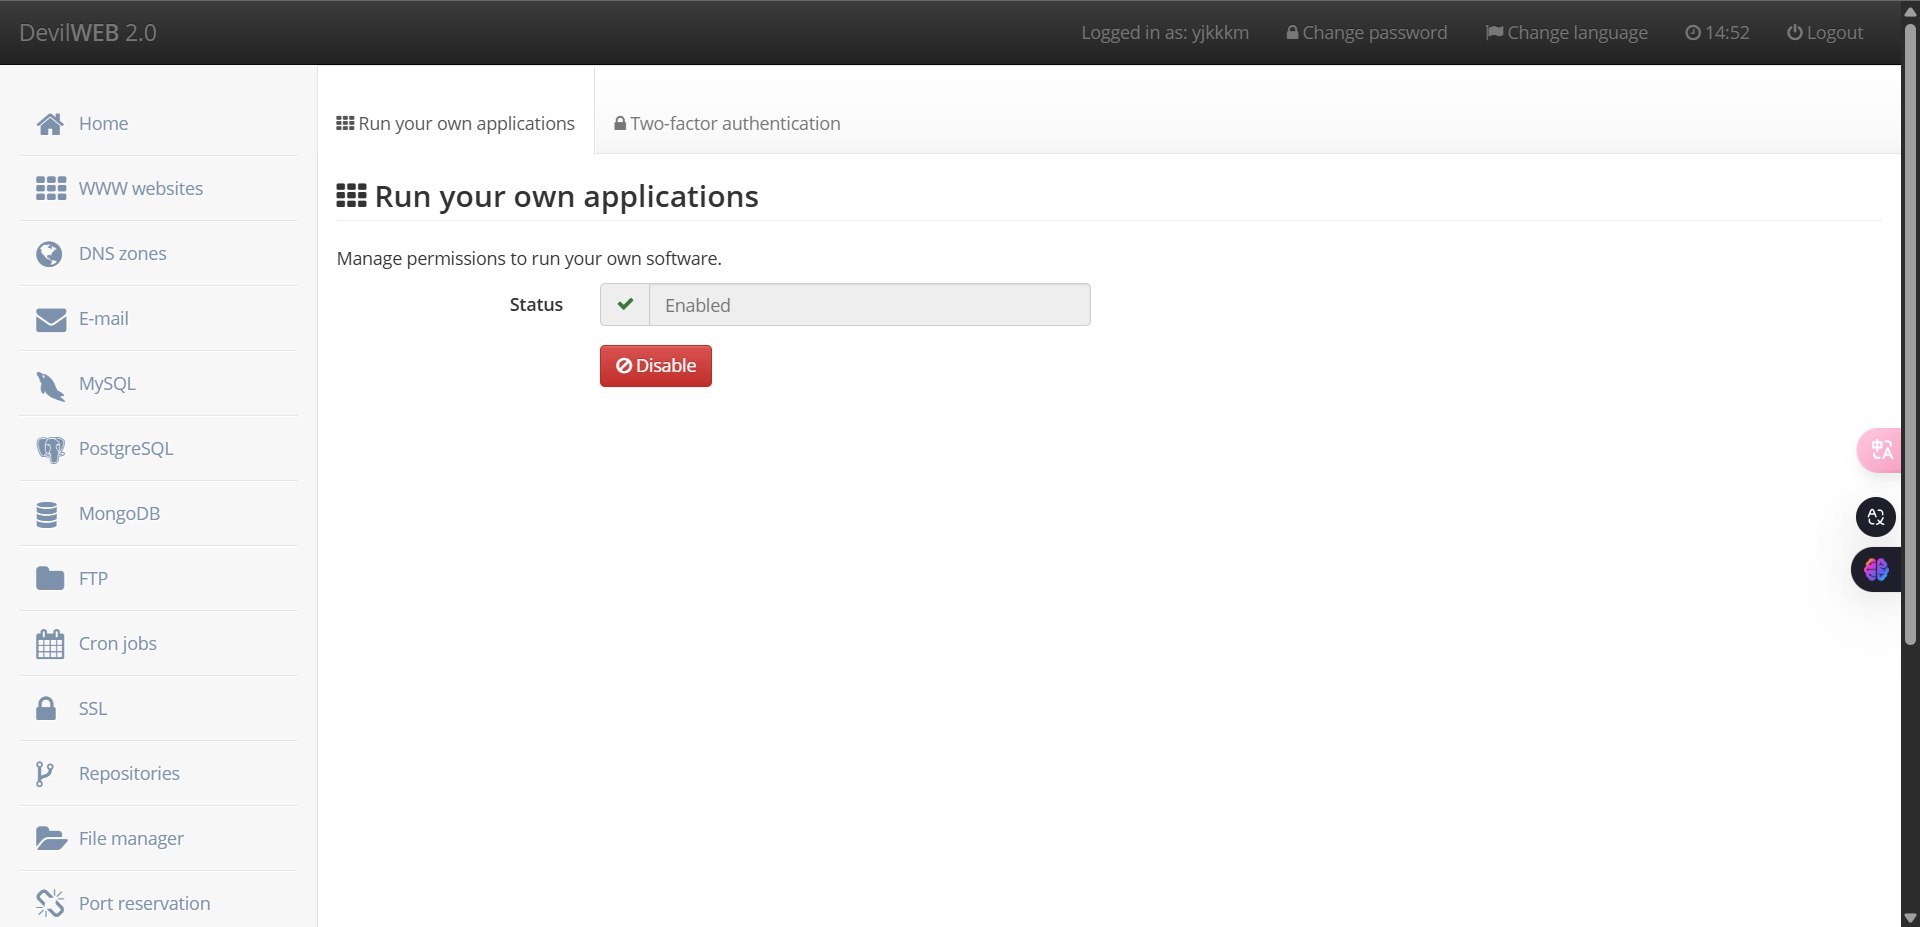The width and height of the screenshot is (1920, 927).
Task: Disable running own applications
Action: tap(656, 366)
